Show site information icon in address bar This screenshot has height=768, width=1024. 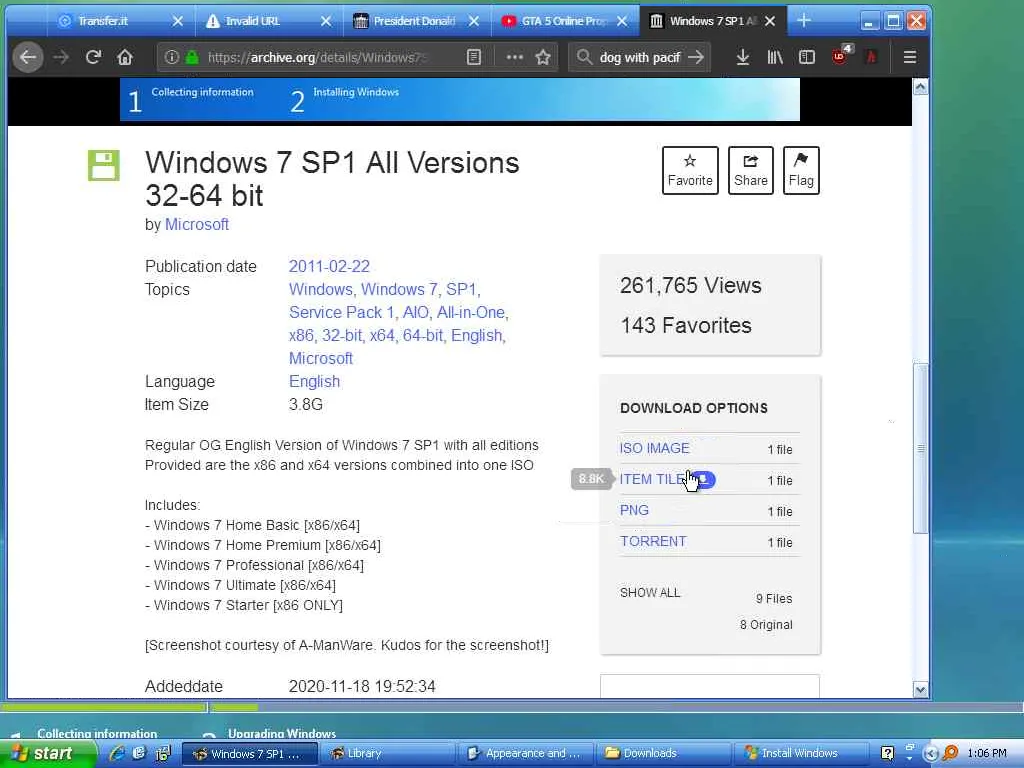171,57
